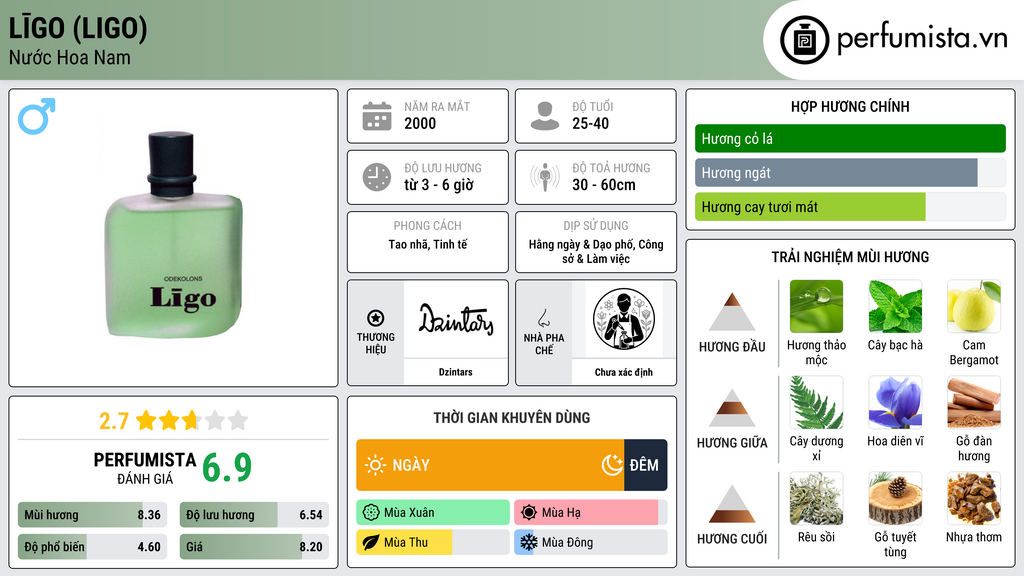
Task: Click the person icon beside Độ tuổi
Action: pyautogui.click(x=545, y=116)
